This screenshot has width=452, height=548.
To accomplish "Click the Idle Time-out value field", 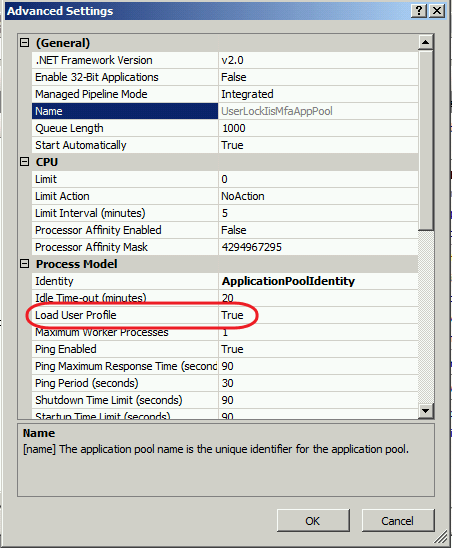I will pyautogui.click(x=318, y=298).
